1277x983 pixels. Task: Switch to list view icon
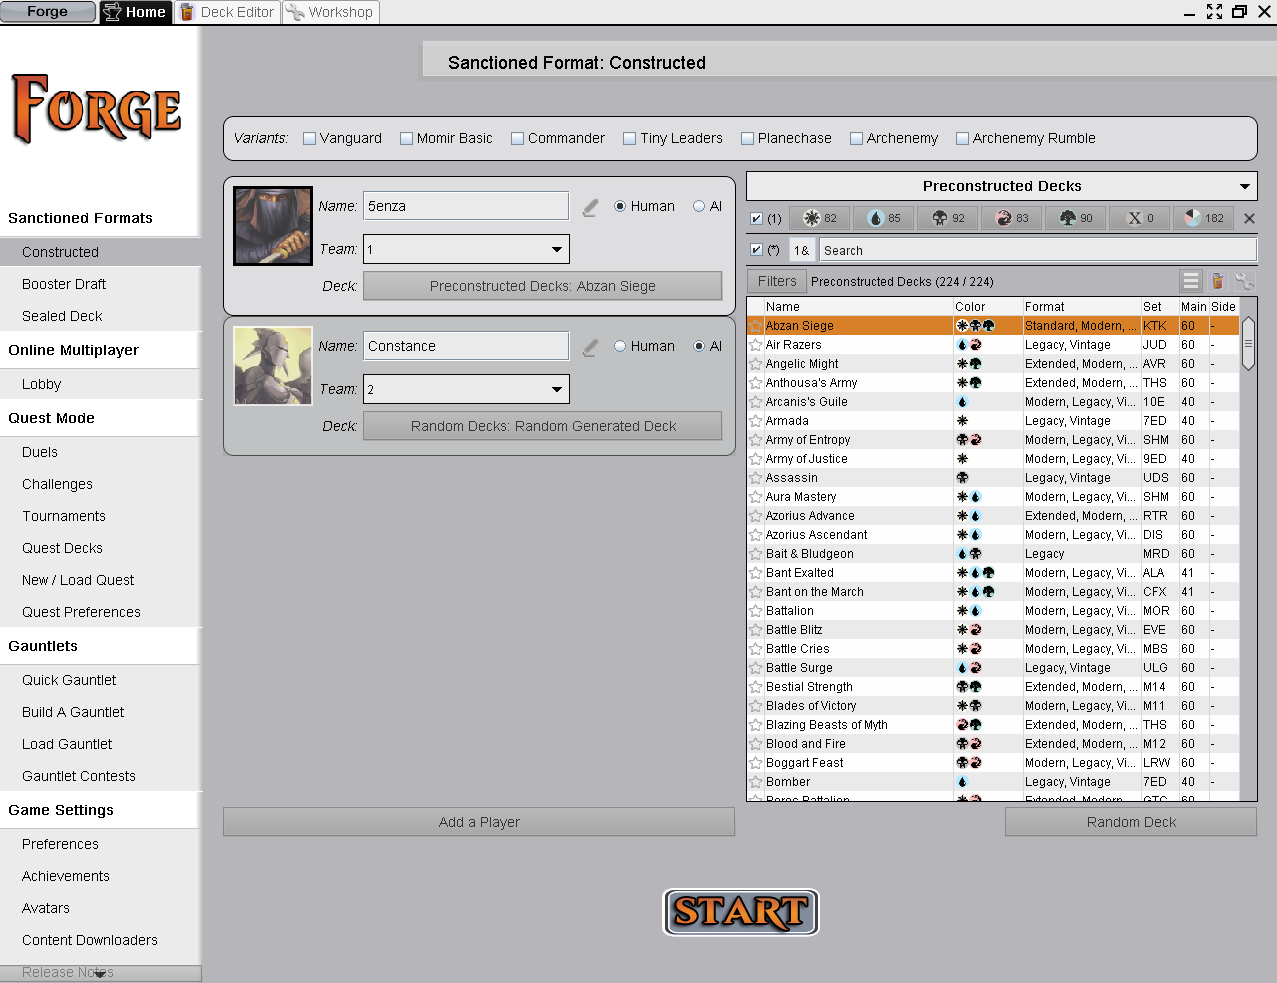point(1190,282)
